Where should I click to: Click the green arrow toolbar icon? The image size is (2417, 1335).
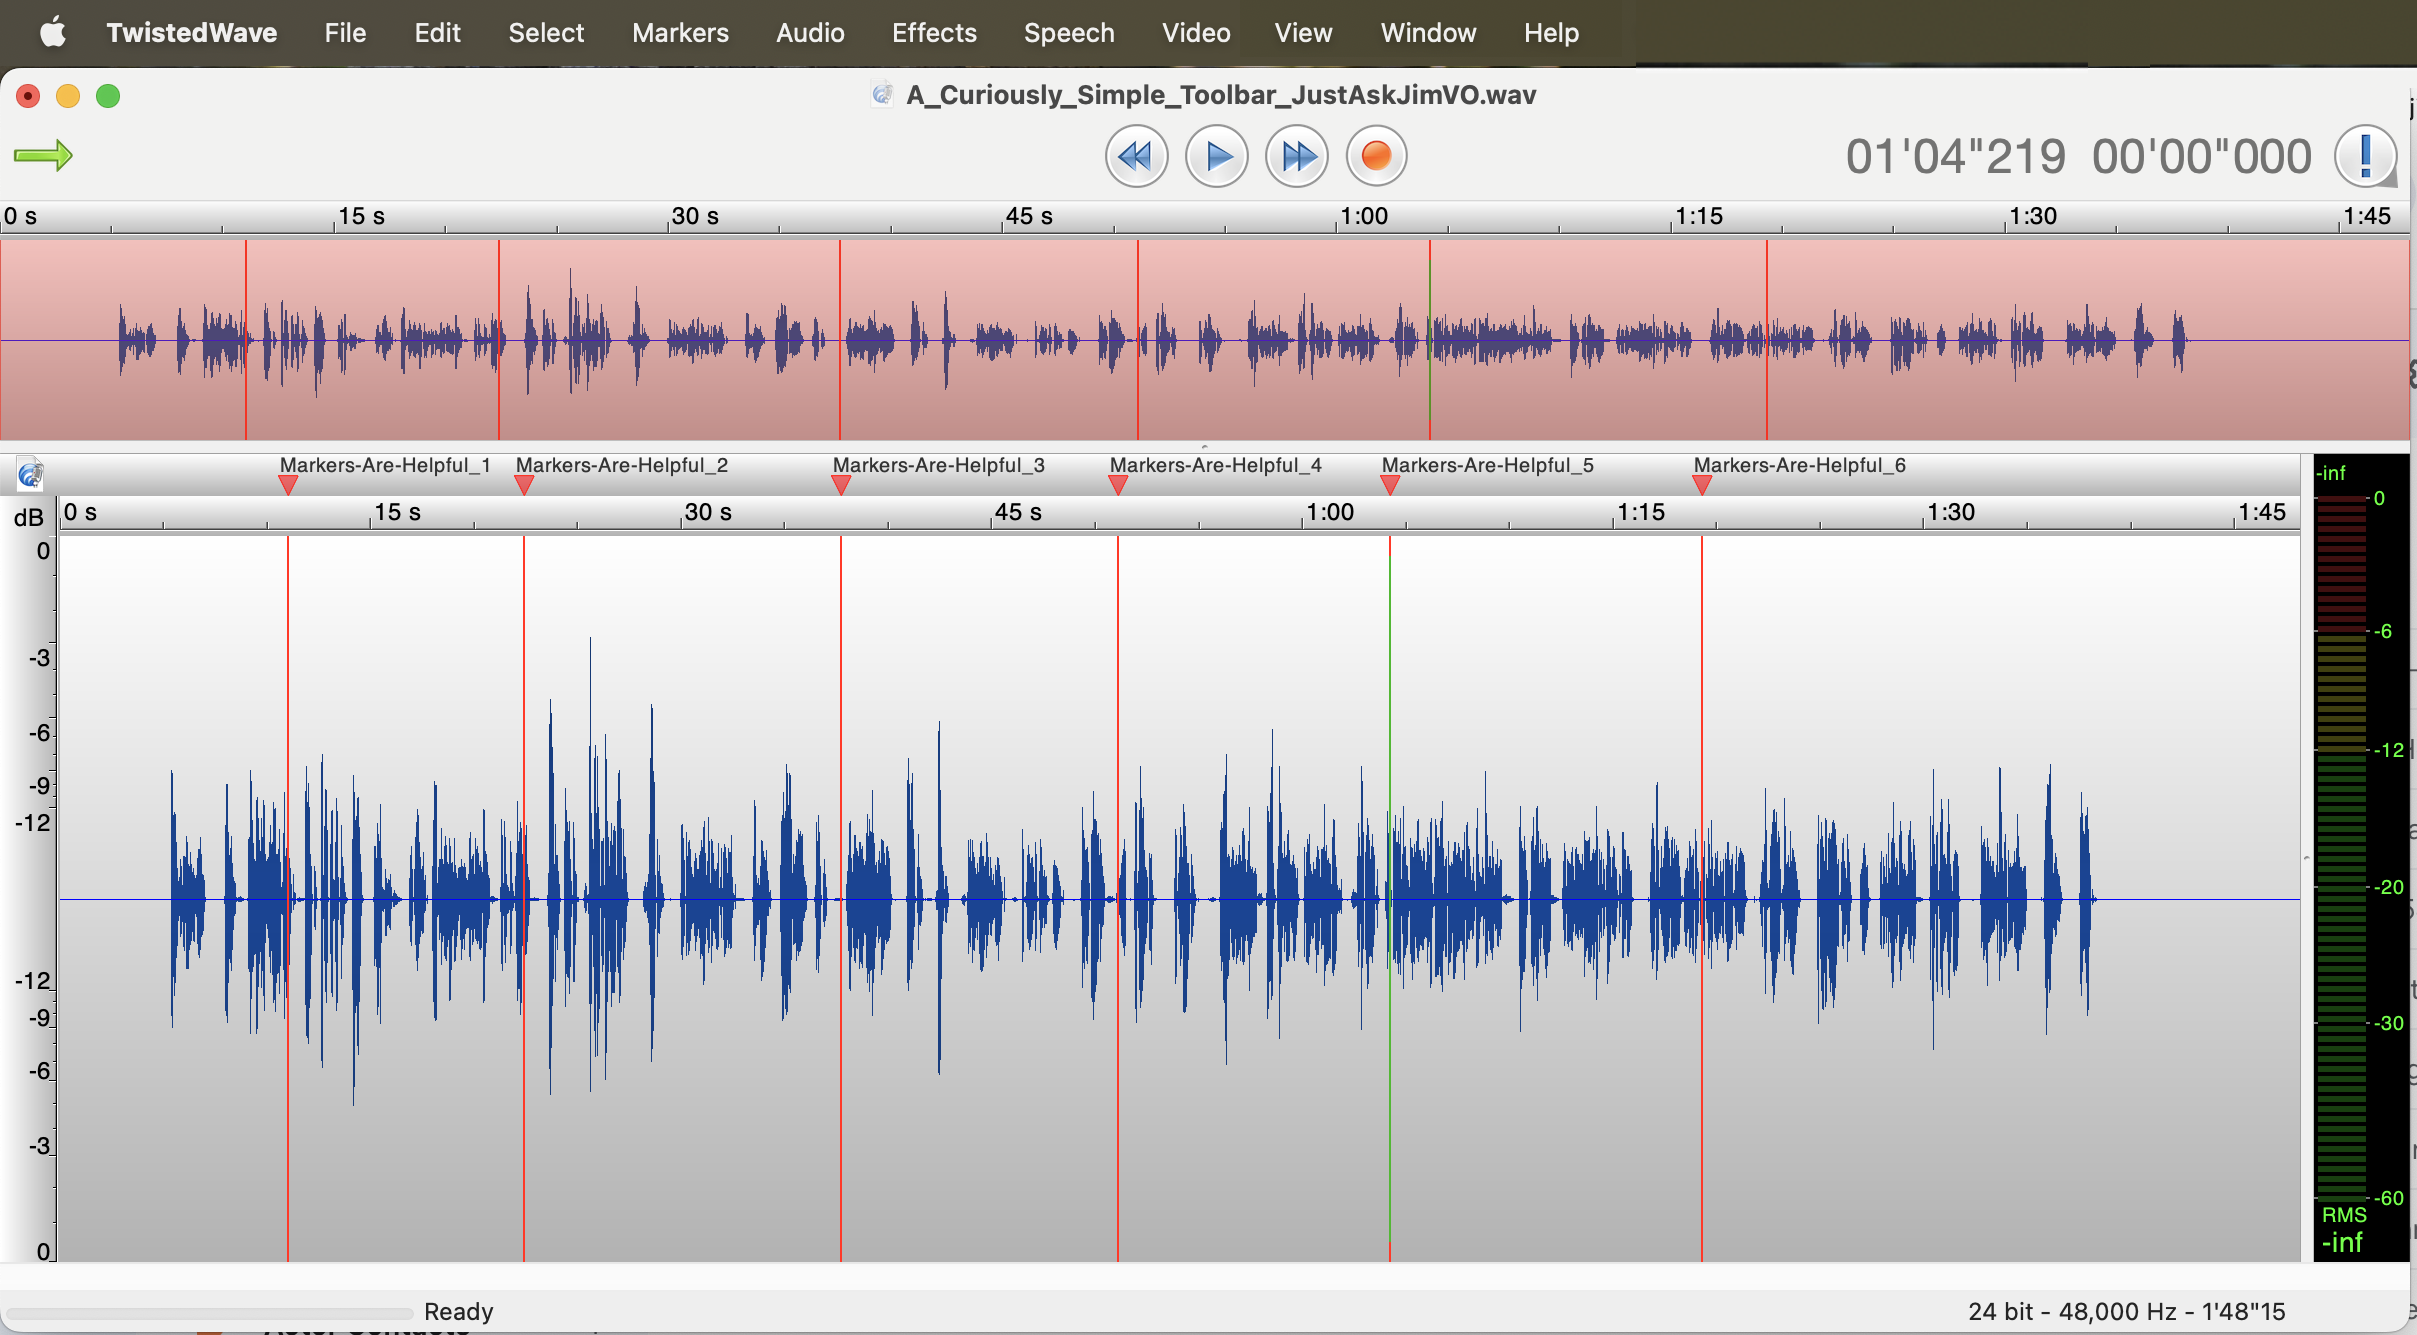43,155
